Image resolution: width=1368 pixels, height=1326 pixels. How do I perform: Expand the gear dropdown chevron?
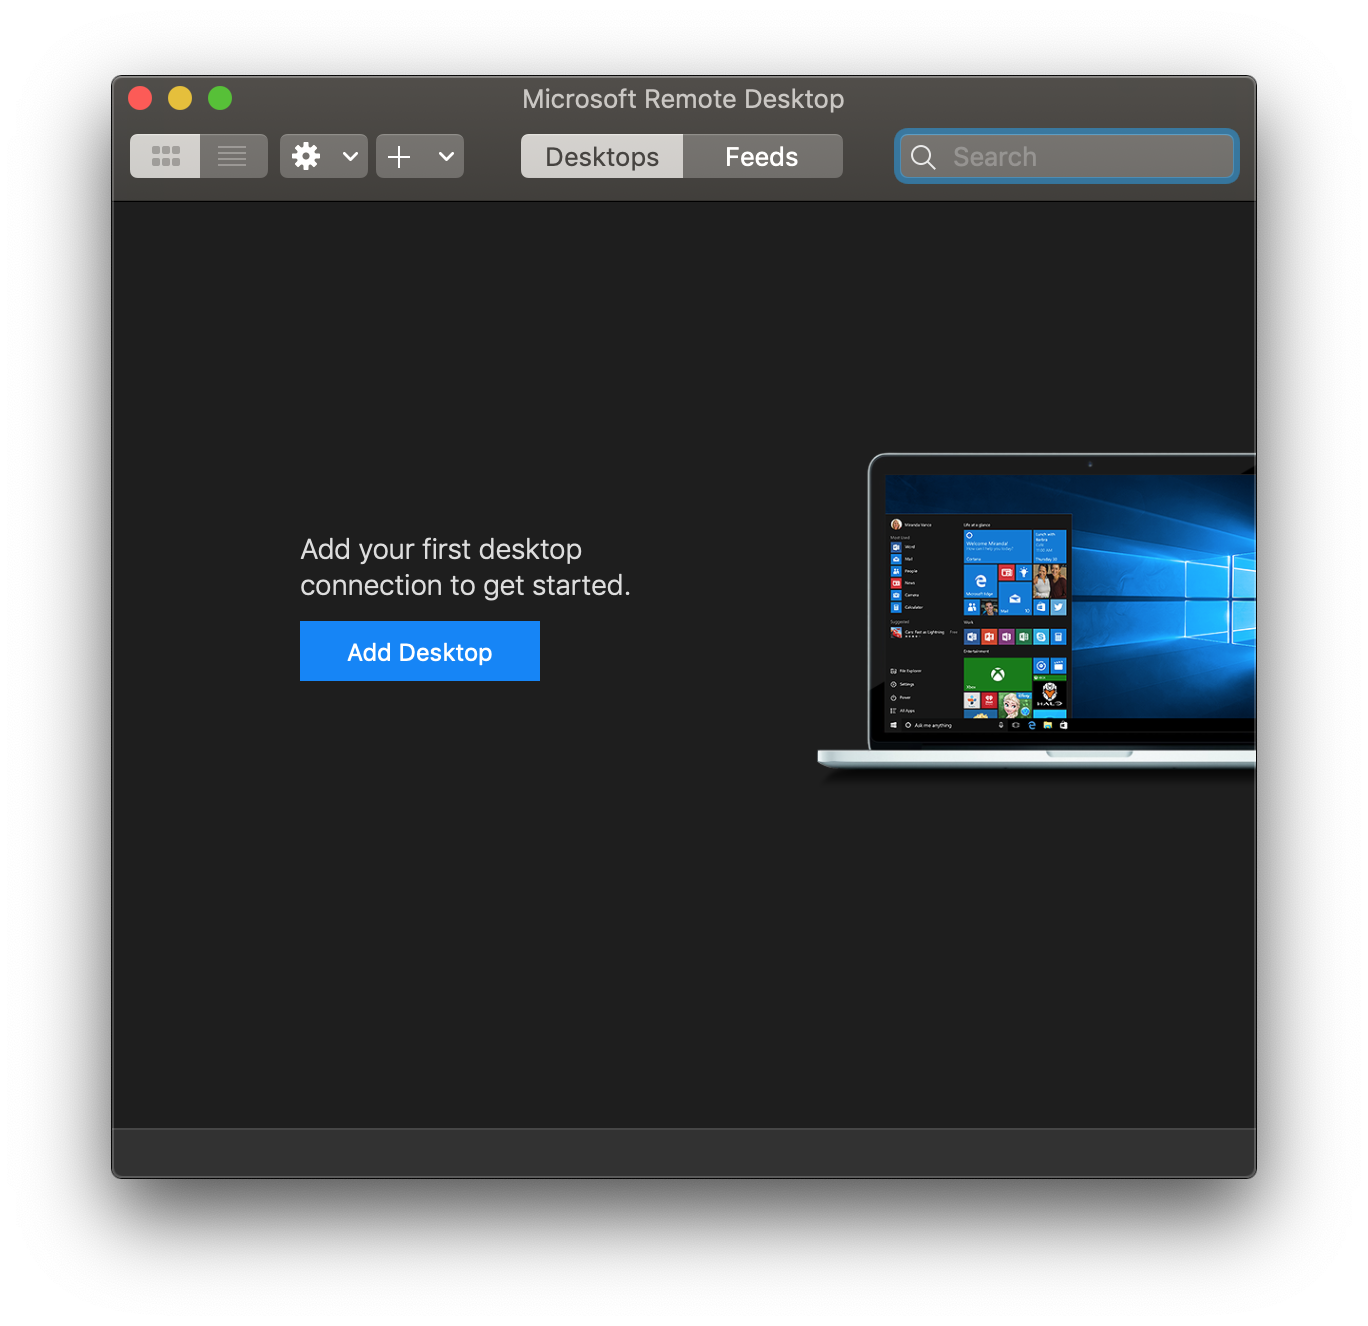[350, 156]
